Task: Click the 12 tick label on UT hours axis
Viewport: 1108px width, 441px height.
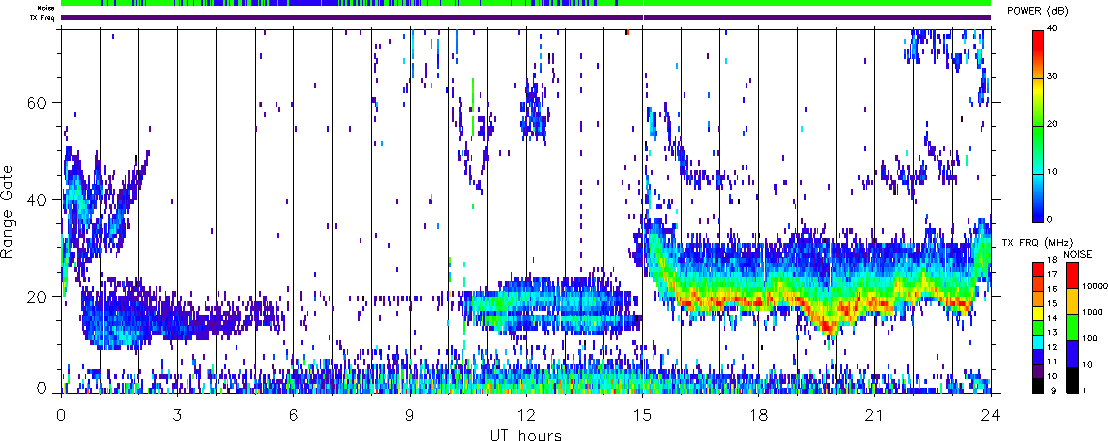Action: coord(526,413)
